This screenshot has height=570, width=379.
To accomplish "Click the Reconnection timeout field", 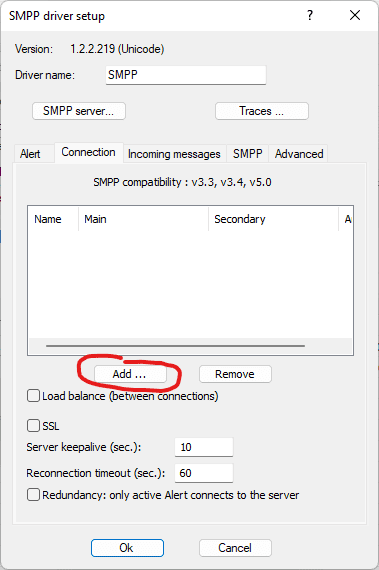I will [204, 473].
